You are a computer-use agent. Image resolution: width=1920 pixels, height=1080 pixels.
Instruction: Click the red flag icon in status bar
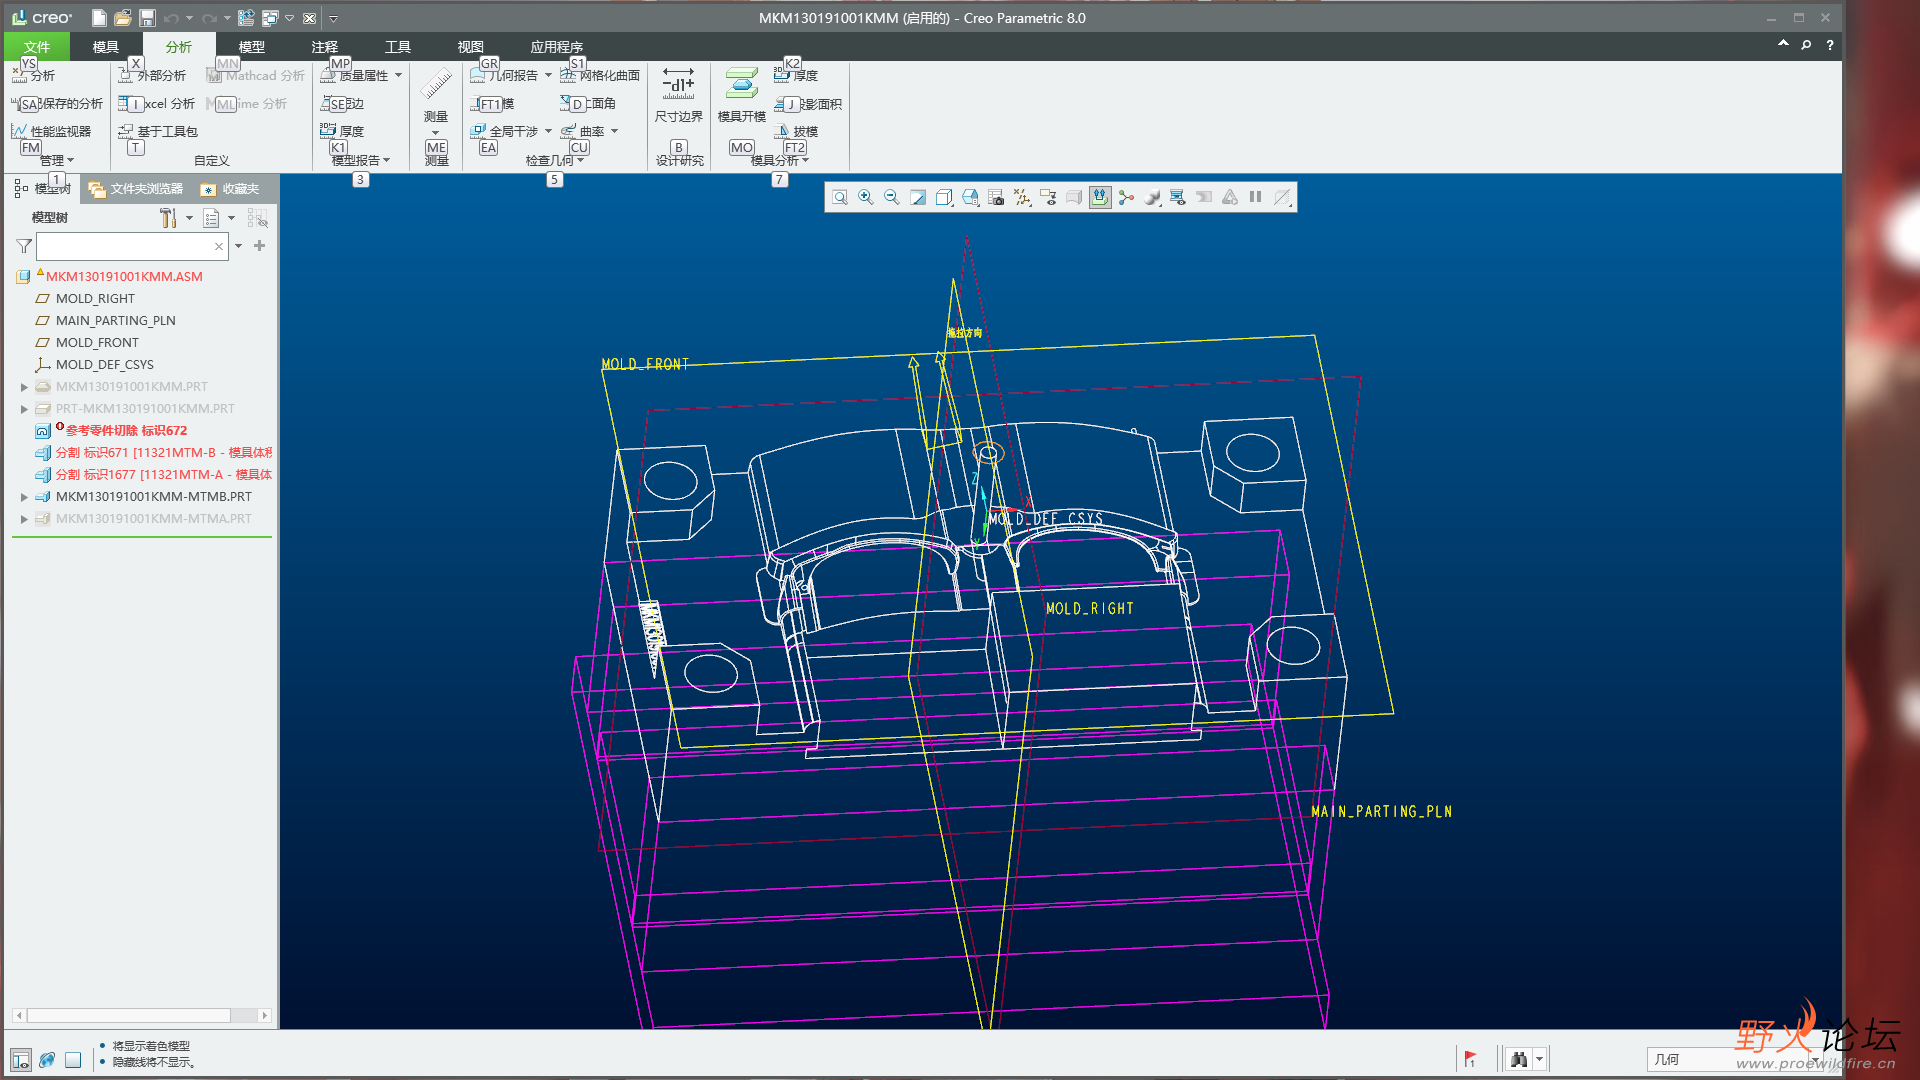[1470, 1059]
